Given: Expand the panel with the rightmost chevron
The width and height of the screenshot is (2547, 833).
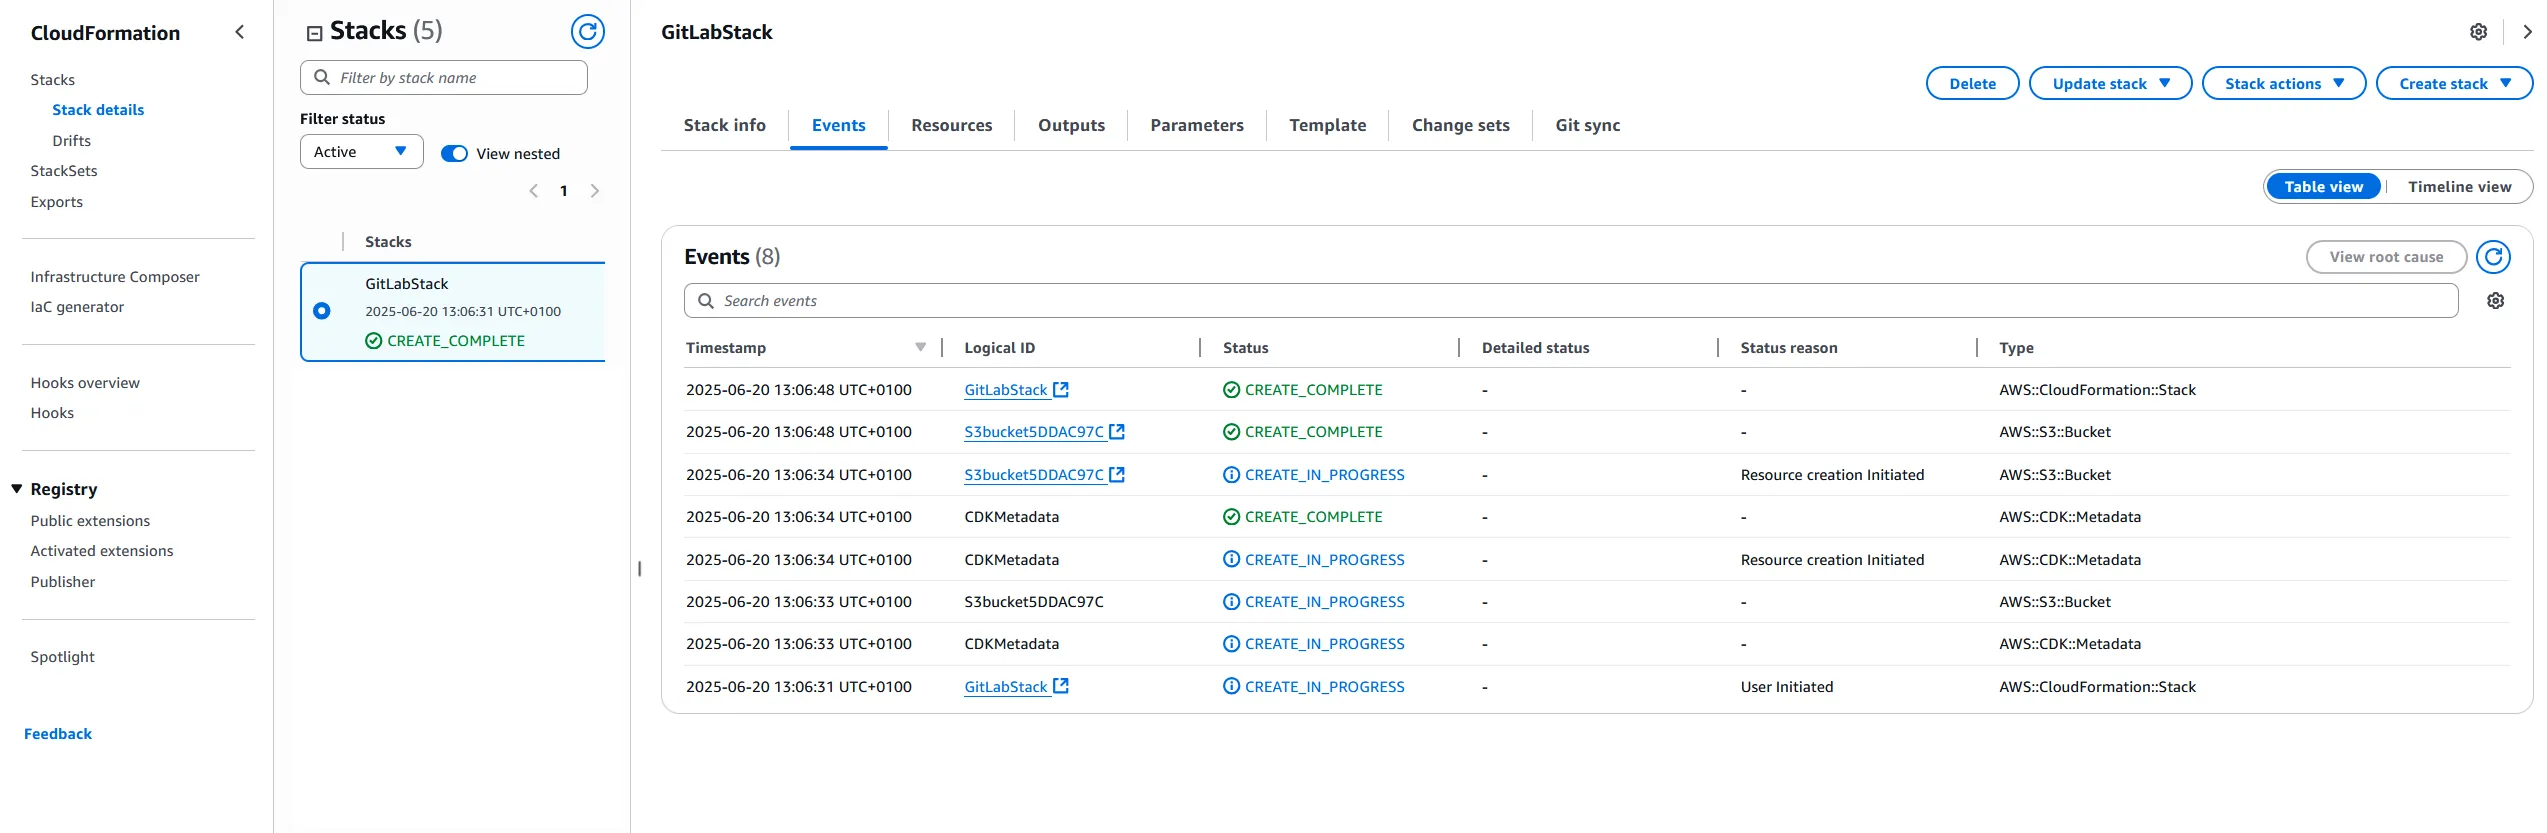Looking at the screenshot, I should click(x=2527, y=32).
